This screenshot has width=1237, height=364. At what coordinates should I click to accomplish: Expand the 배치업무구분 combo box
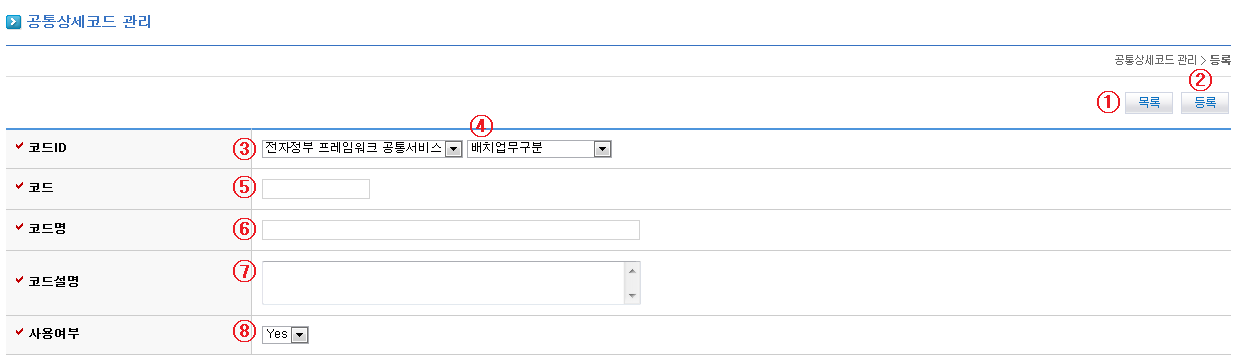pyautogui.click(x=539, y=149)
